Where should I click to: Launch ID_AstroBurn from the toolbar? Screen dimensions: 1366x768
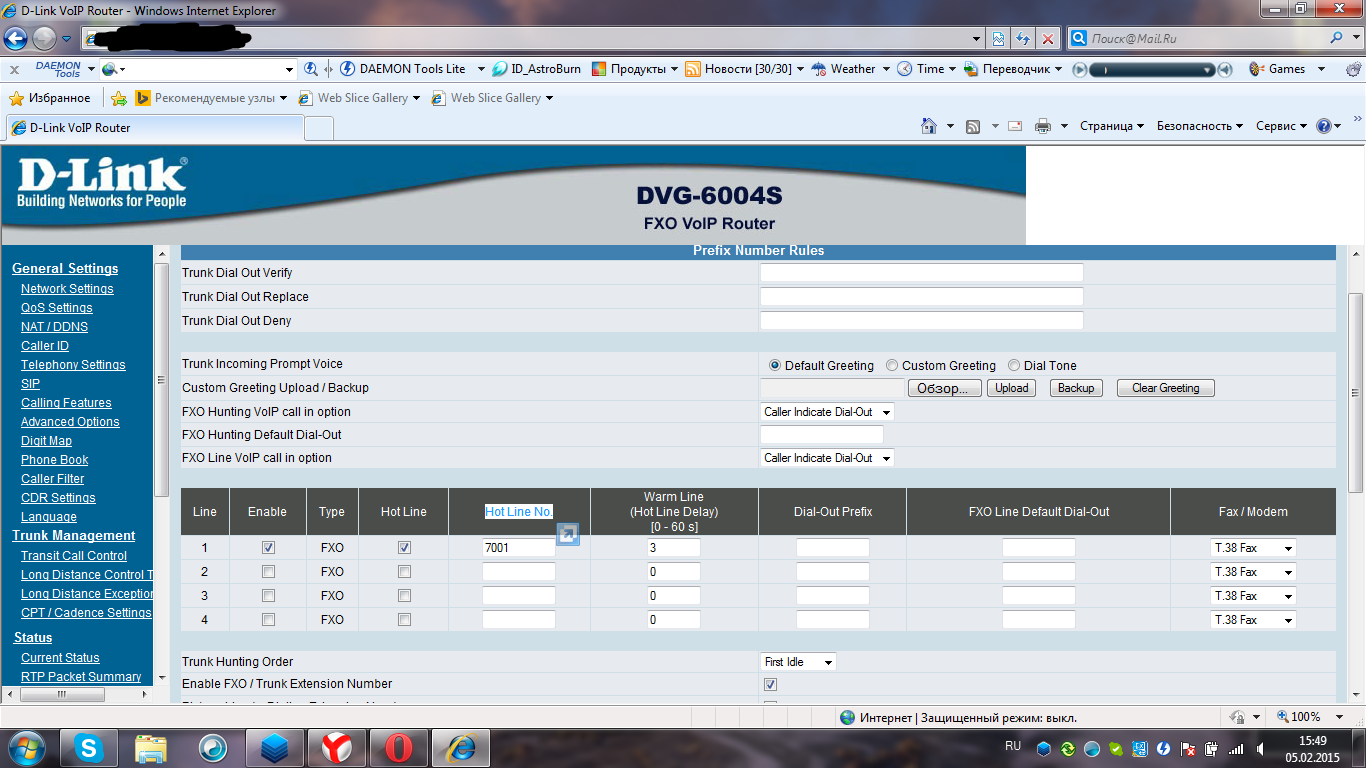tap(536, 69)
